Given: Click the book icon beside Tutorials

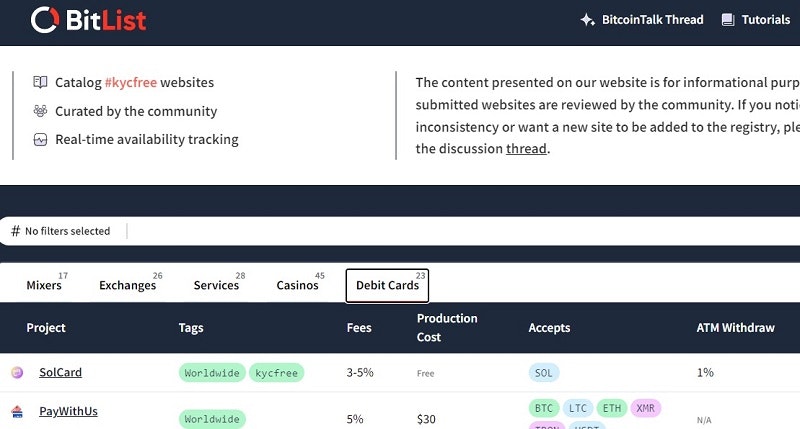Looking at the screenshot, I should click(728, 20).
